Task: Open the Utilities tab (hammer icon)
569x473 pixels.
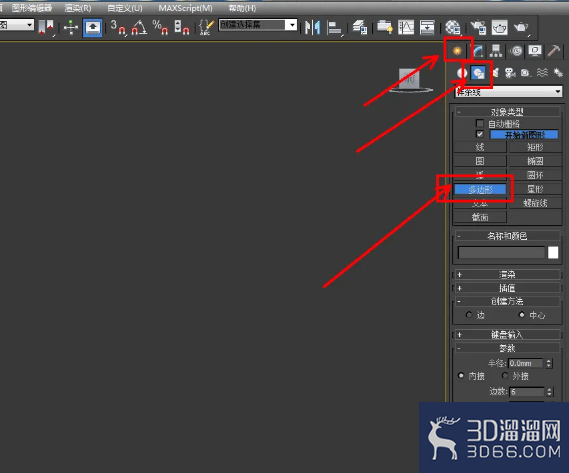Action: click(x=554, y=51)
